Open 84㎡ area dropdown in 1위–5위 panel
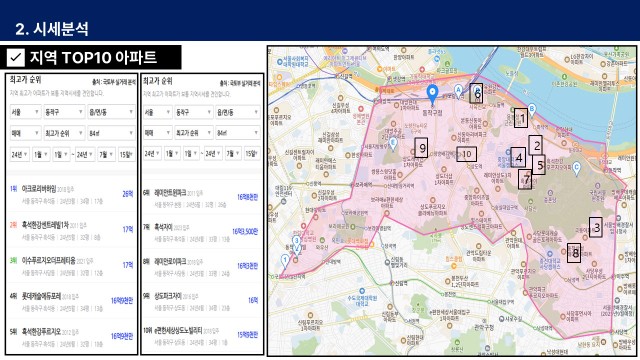640x360 pixels. pos(111,133)
